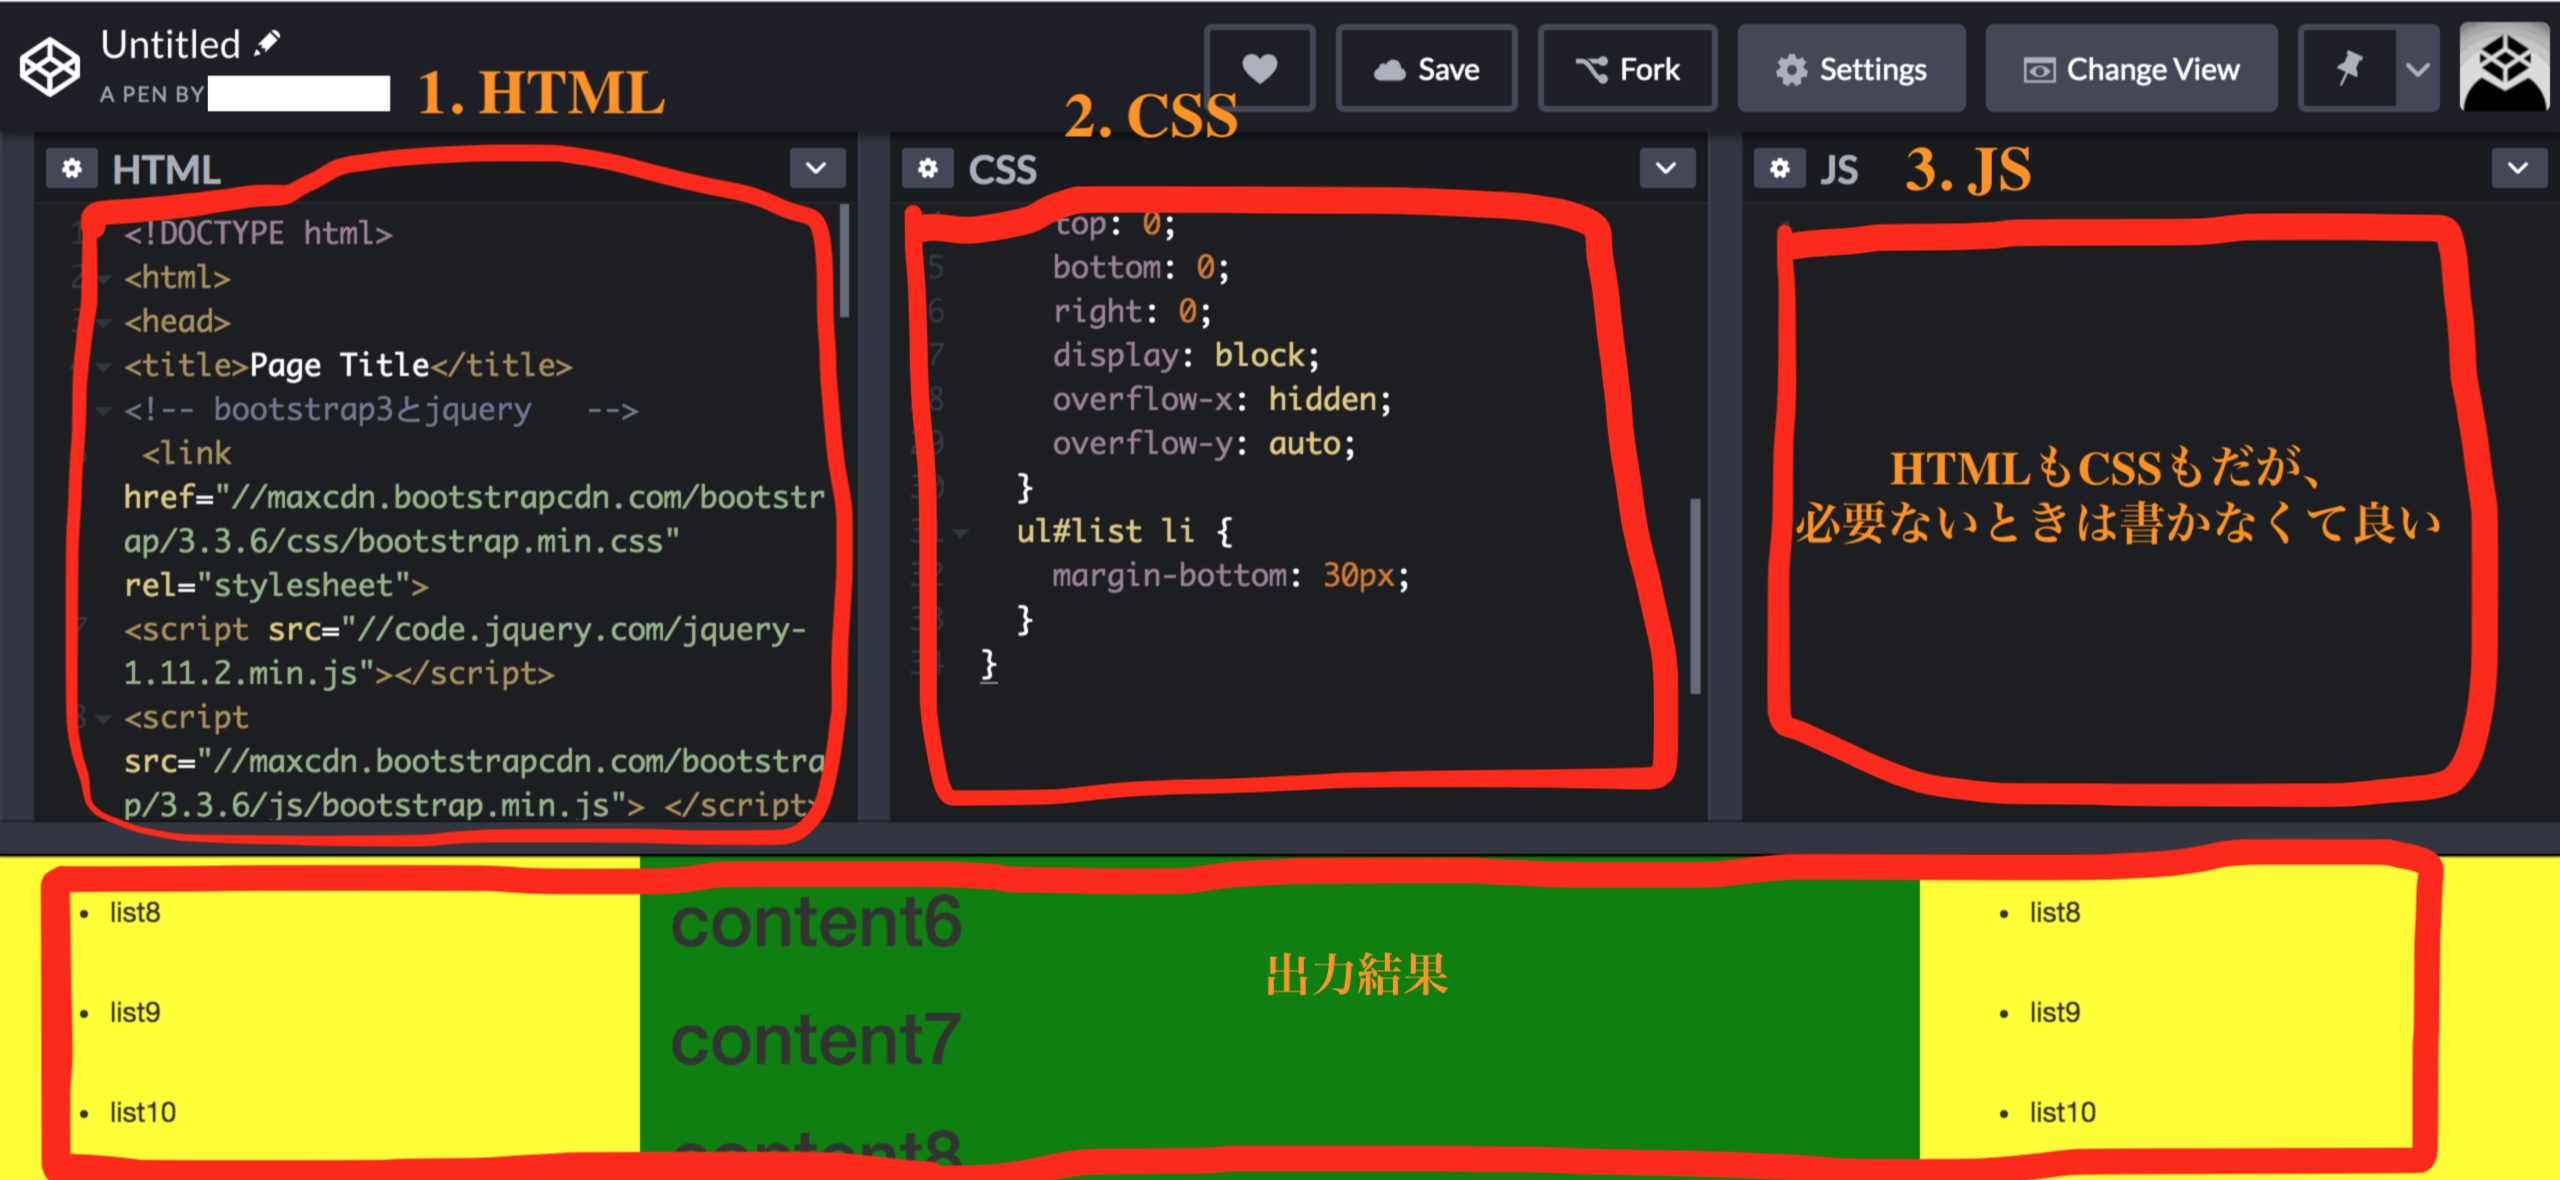Click the CodePen logo icon
2560x1180 pixels.
[x=50, y=67]
